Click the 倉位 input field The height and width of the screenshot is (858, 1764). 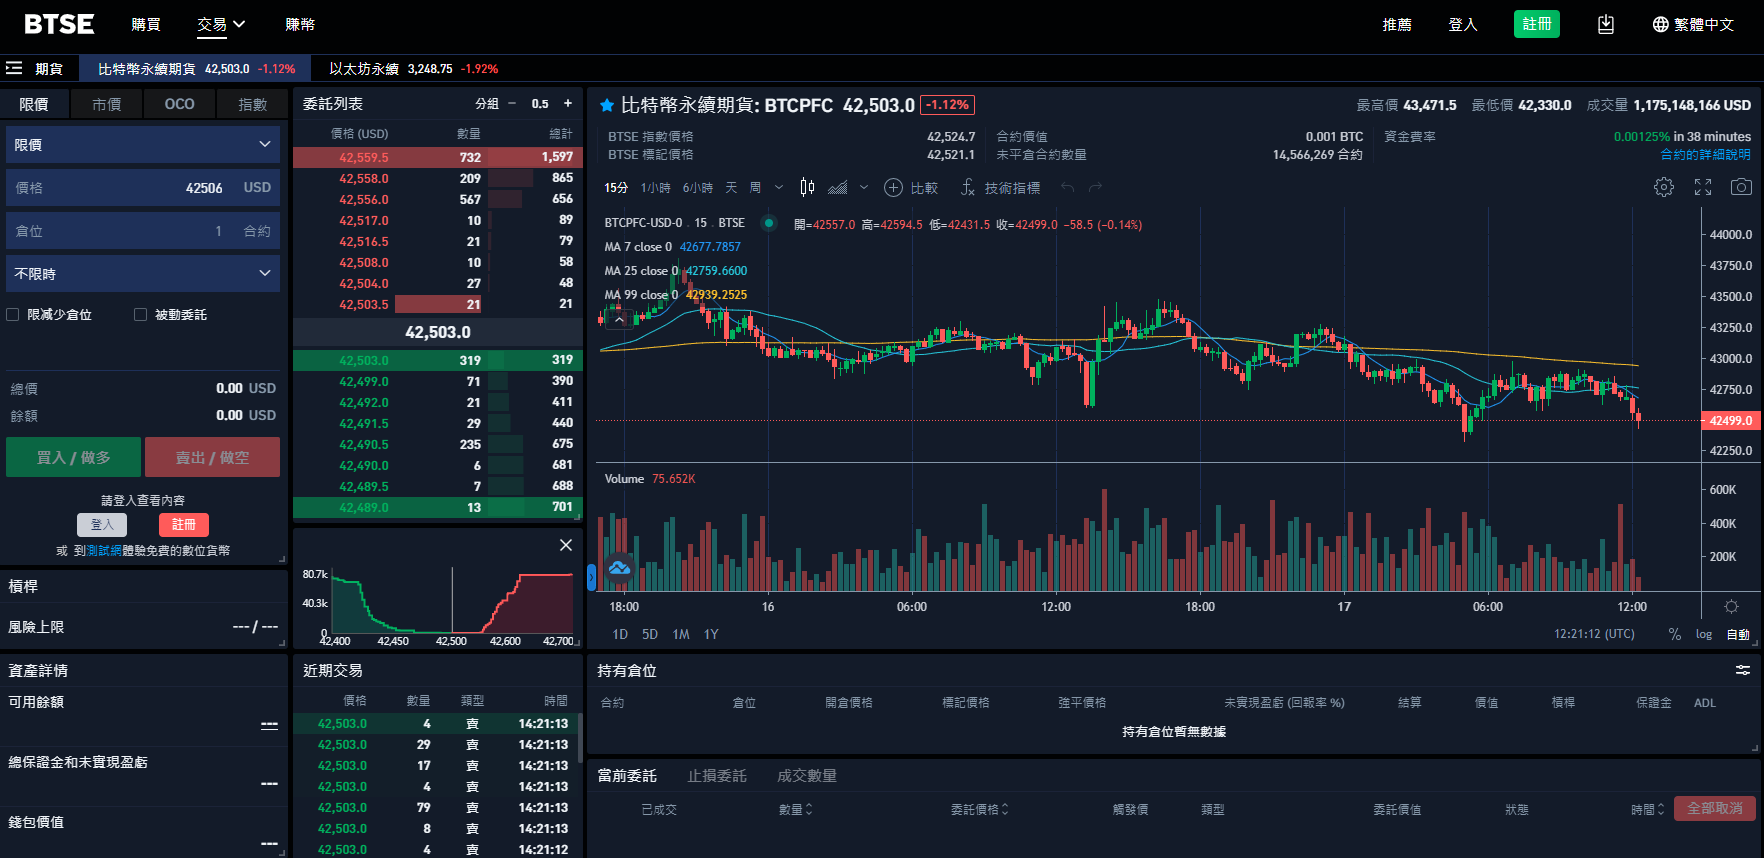tap(143, 231)
